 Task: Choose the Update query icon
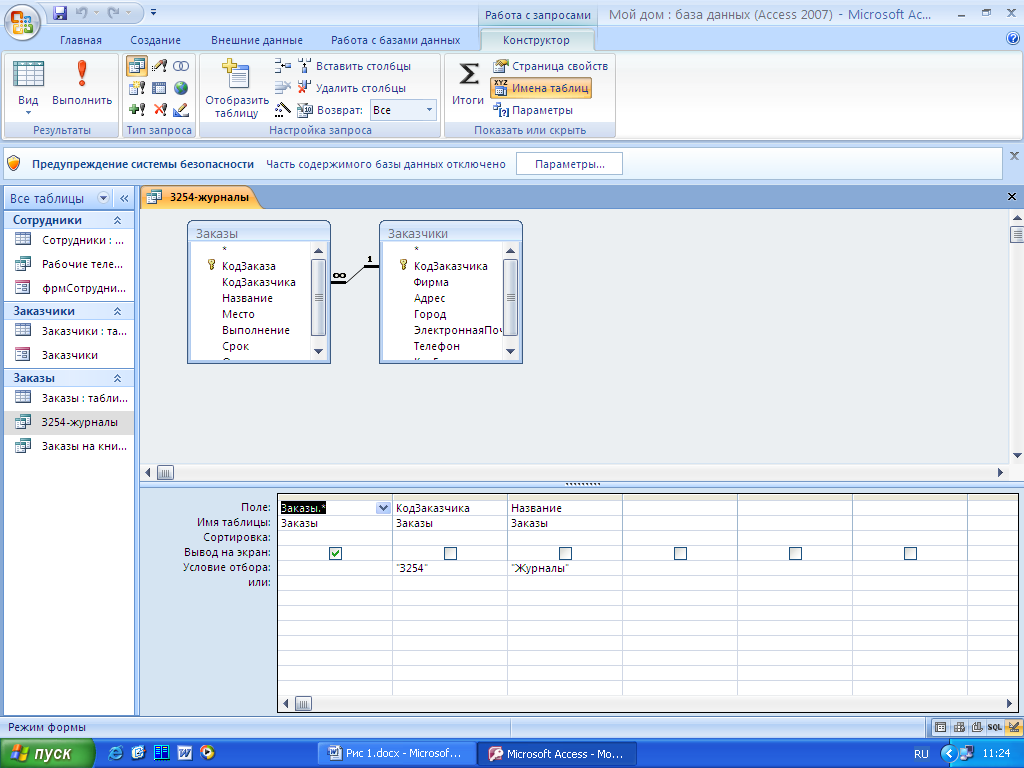coord(159,66)
